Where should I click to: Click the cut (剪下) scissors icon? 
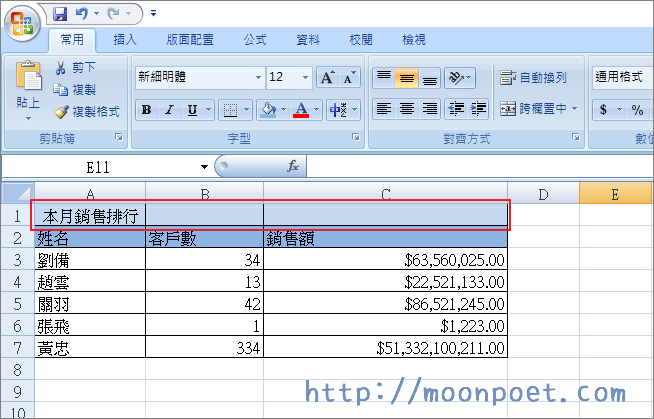pos(60,68)
